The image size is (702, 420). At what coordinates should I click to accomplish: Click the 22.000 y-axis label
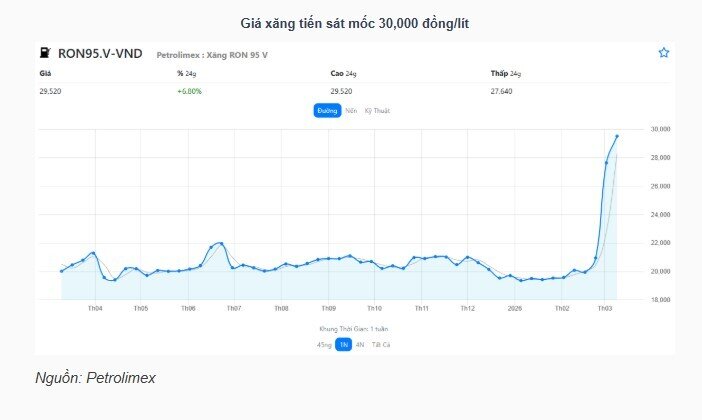(660, 243)
